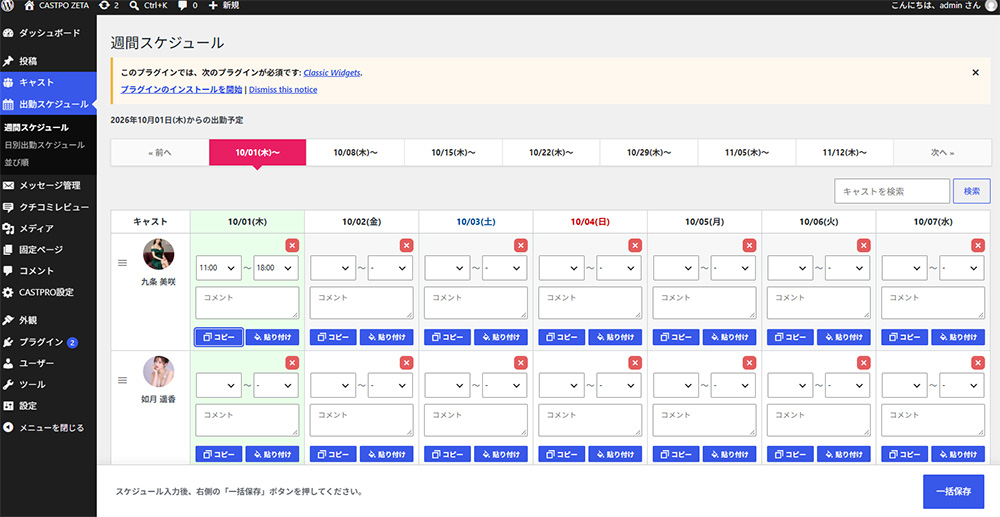
Task: Save all schedules with 一括保存
Action: [953, 492]
